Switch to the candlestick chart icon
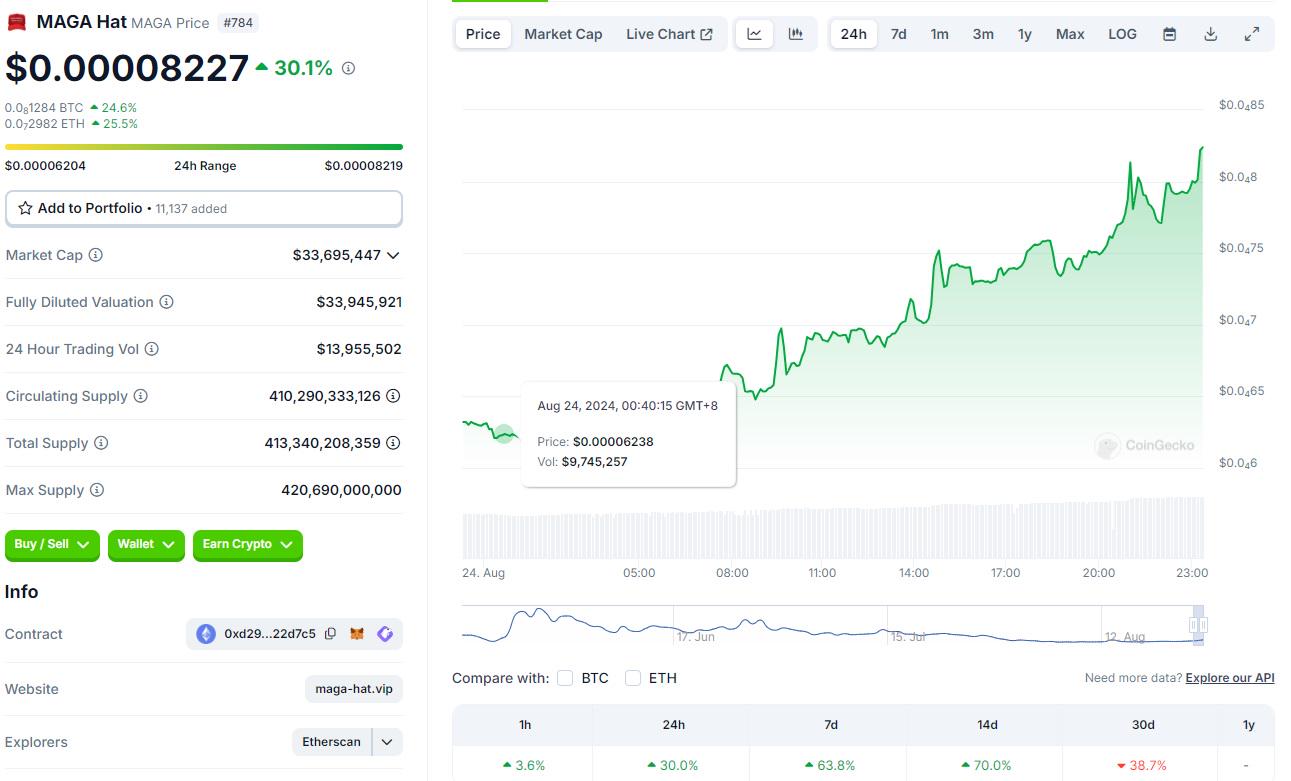Screen dimensions: 1291x781 (x=796, y=34)
